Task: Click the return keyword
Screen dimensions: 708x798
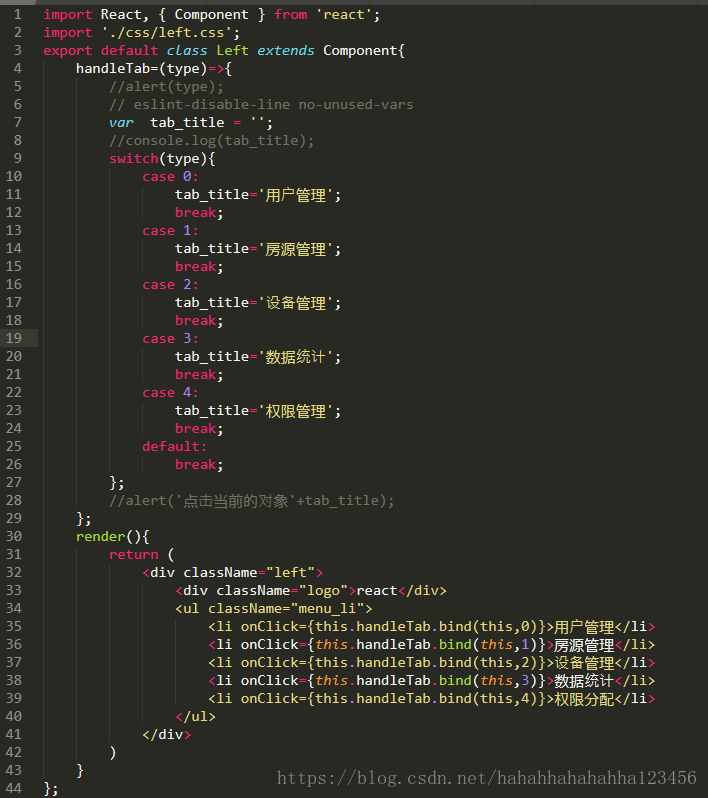Action: 133,554
